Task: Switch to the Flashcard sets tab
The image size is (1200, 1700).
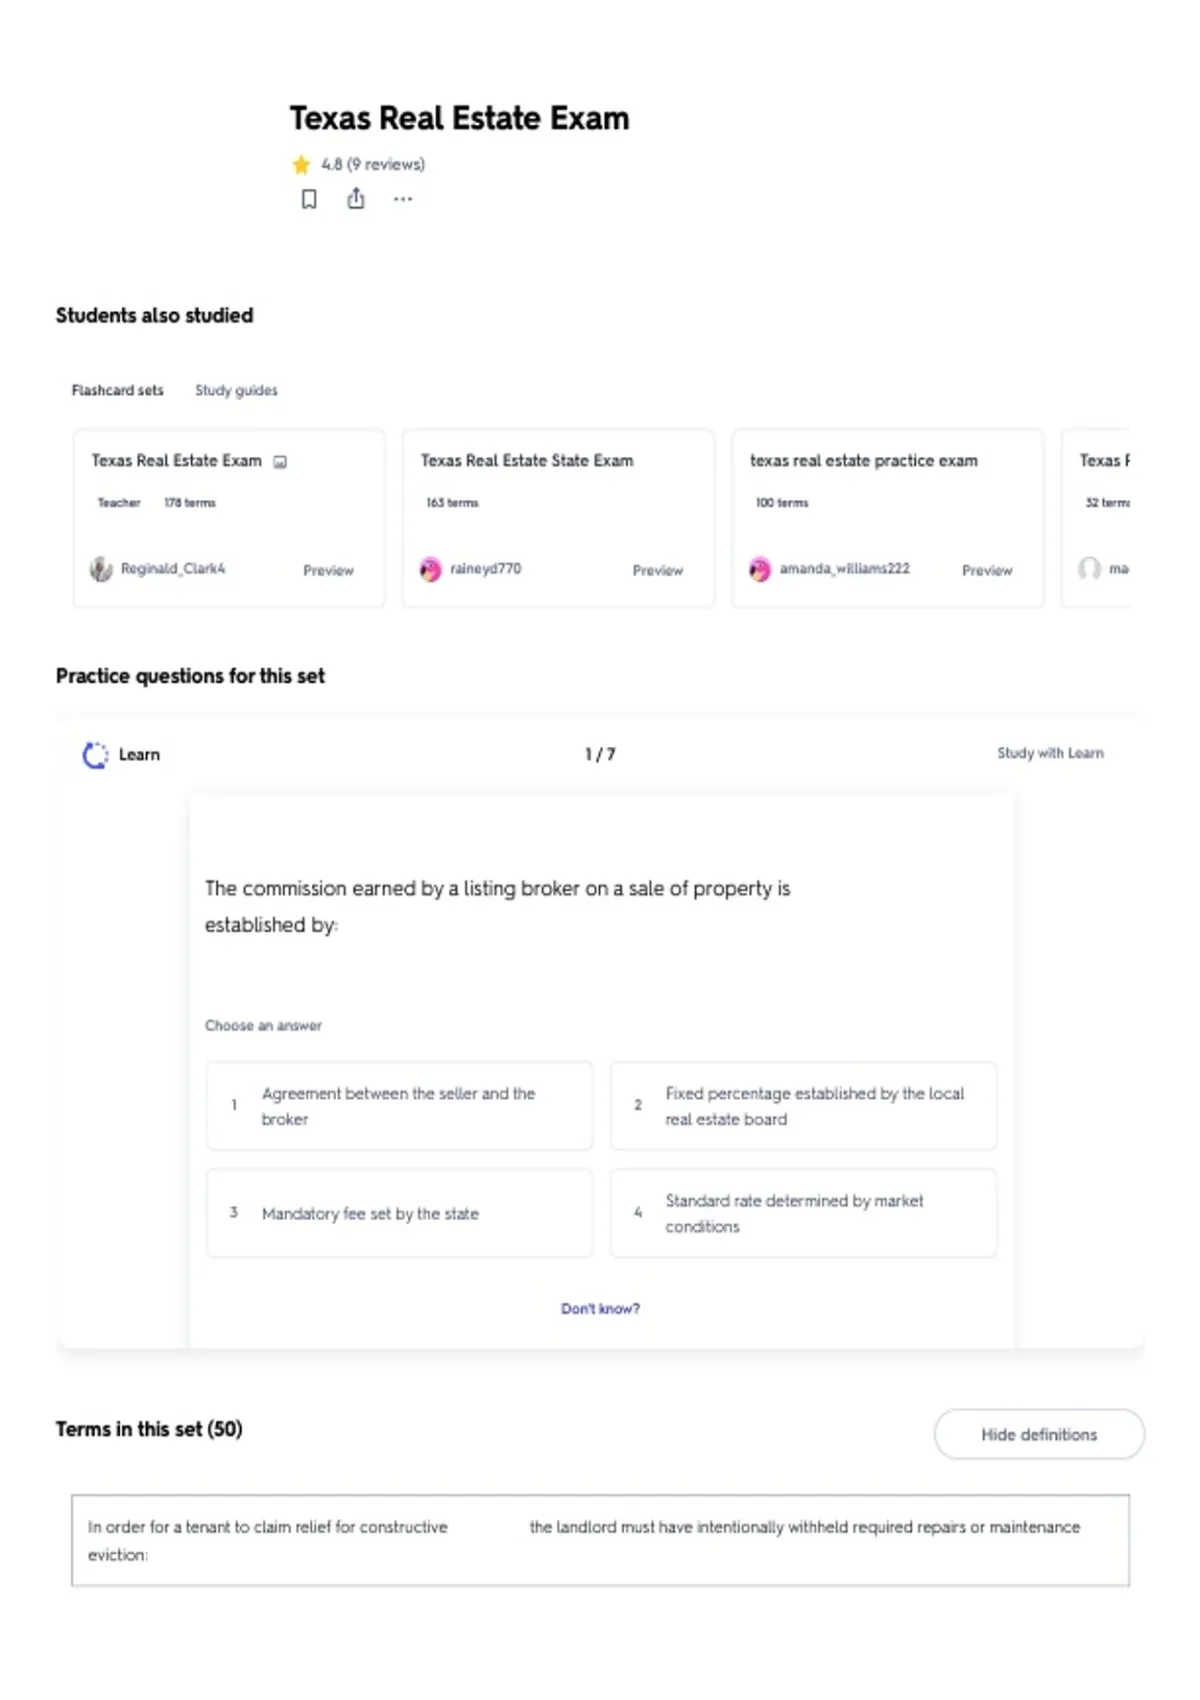Action: pos(117,390)
